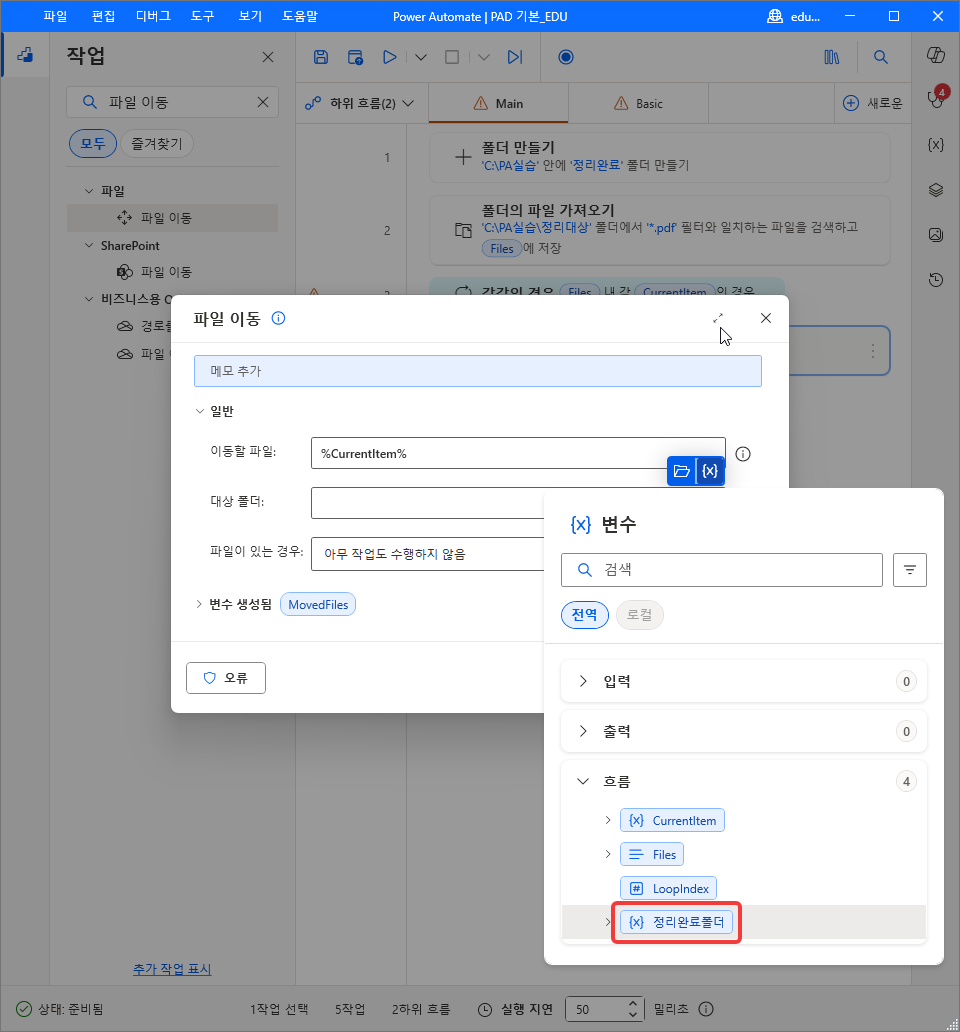Click the flow search magnifier icon
This screenshot has height=1032, width=960.
[881, 57]
